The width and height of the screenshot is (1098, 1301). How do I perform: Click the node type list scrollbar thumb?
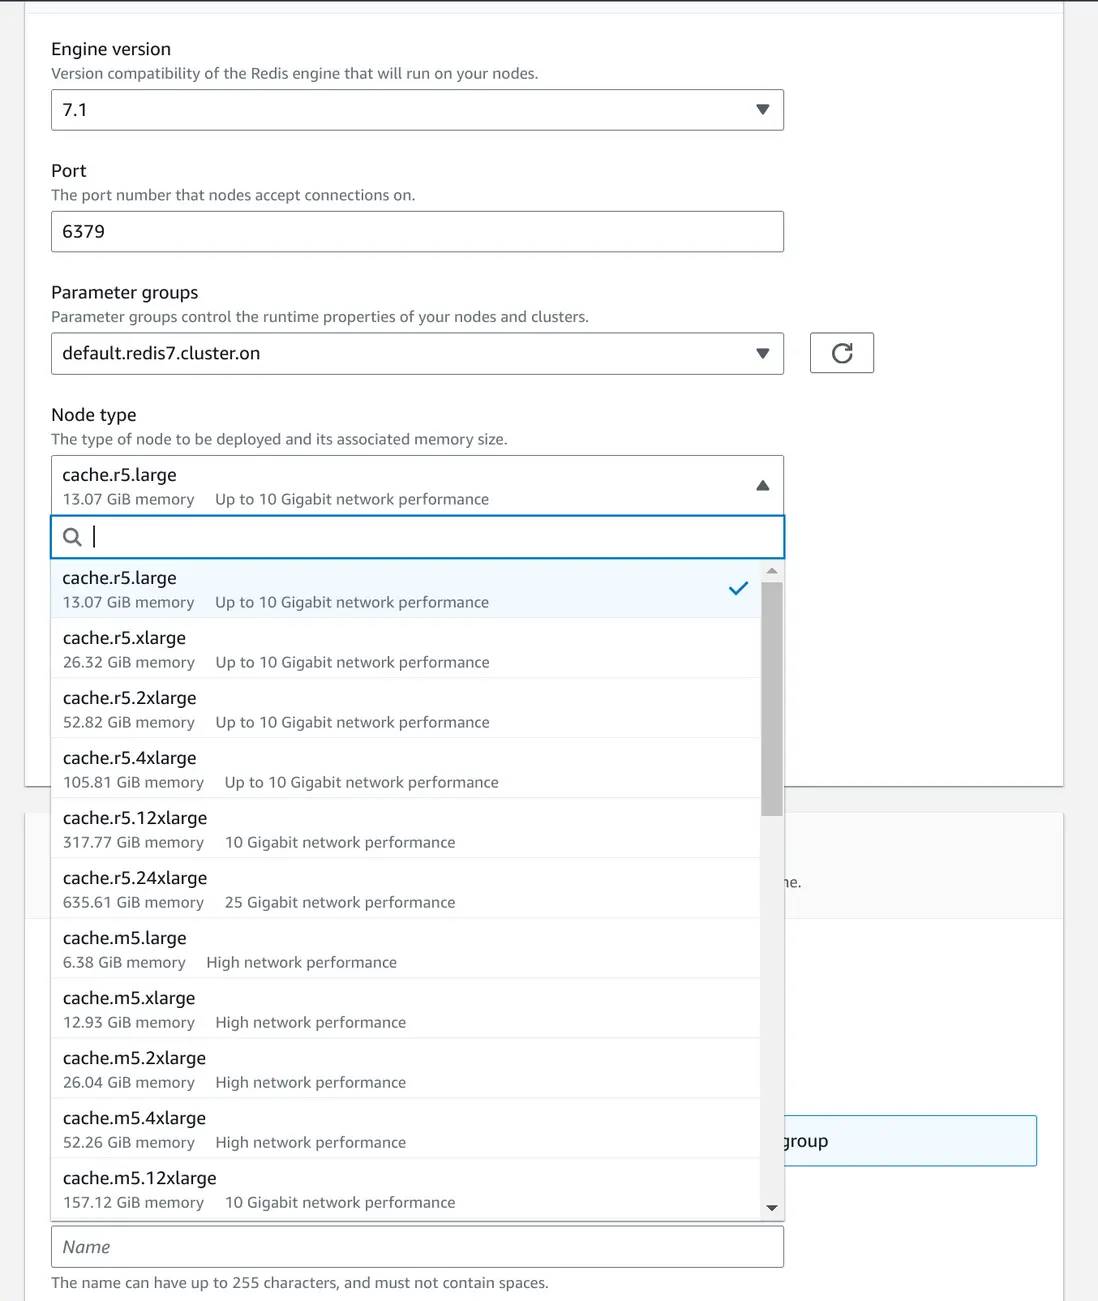(771, 698)
